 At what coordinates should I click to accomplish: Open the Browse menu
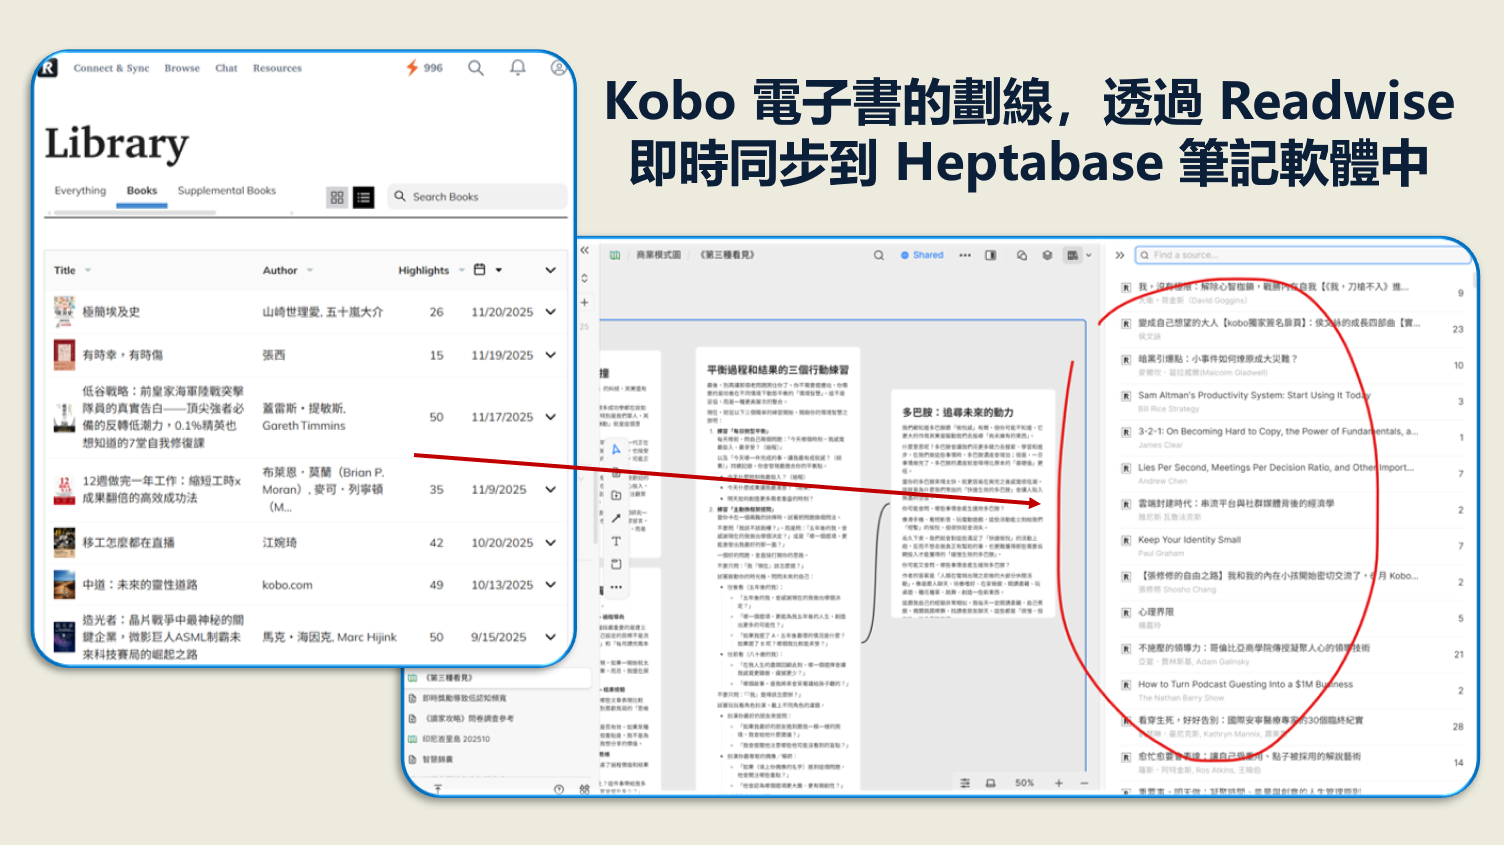click(x=182, y=68)
